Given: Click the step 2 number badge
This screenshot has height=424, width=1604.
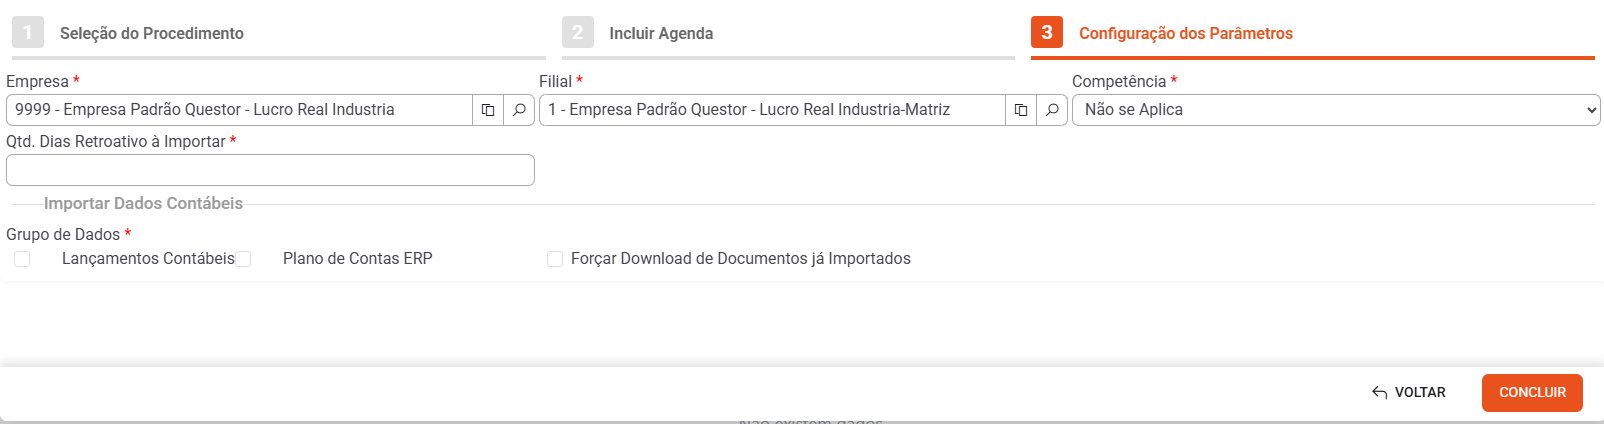Looking at the screenshot, I should (x=578, y=32).
